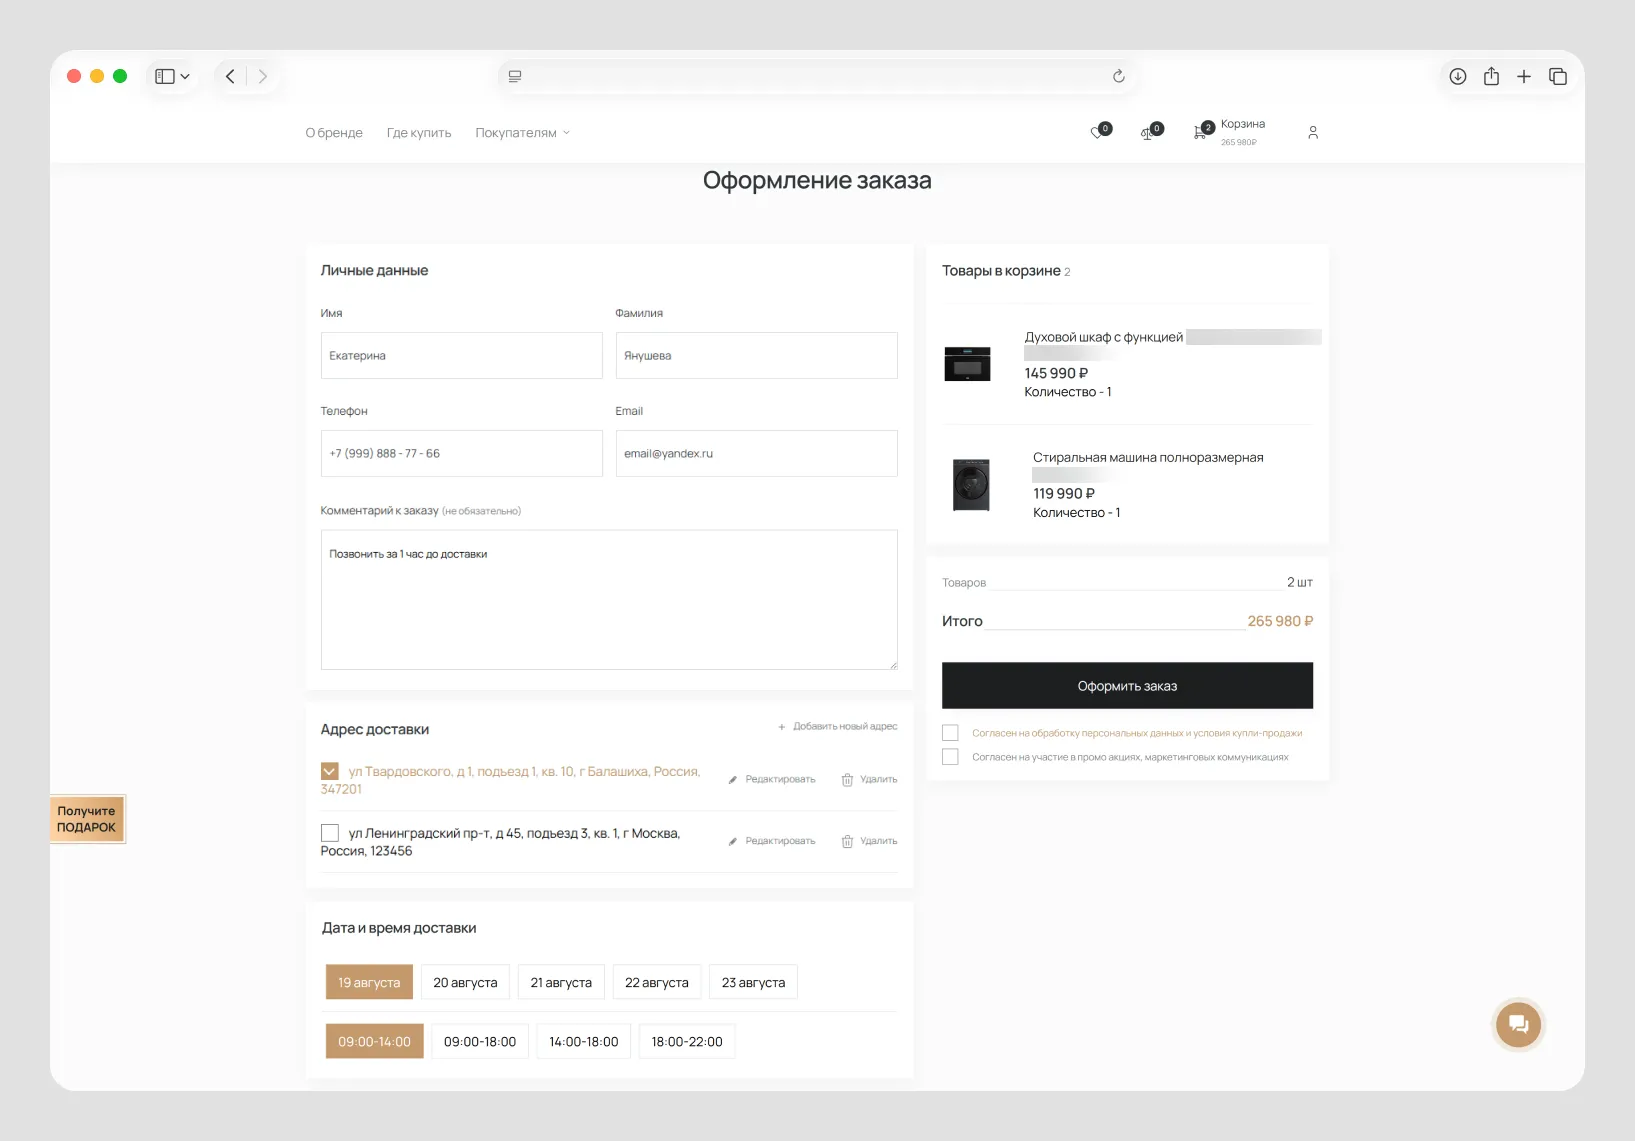Expand the browser sidebar toggle dropdown

point(172,76)
